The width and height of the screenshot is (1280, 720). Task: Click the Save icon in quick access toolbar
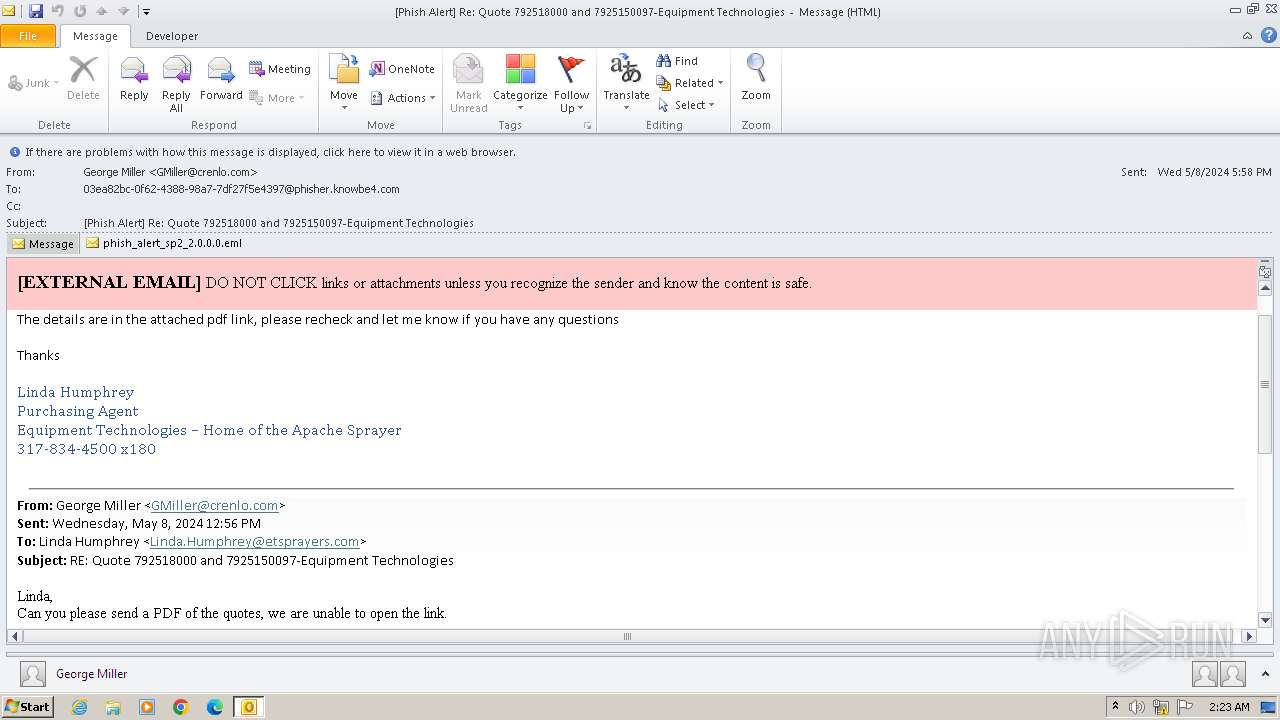(x=36, y=11)
